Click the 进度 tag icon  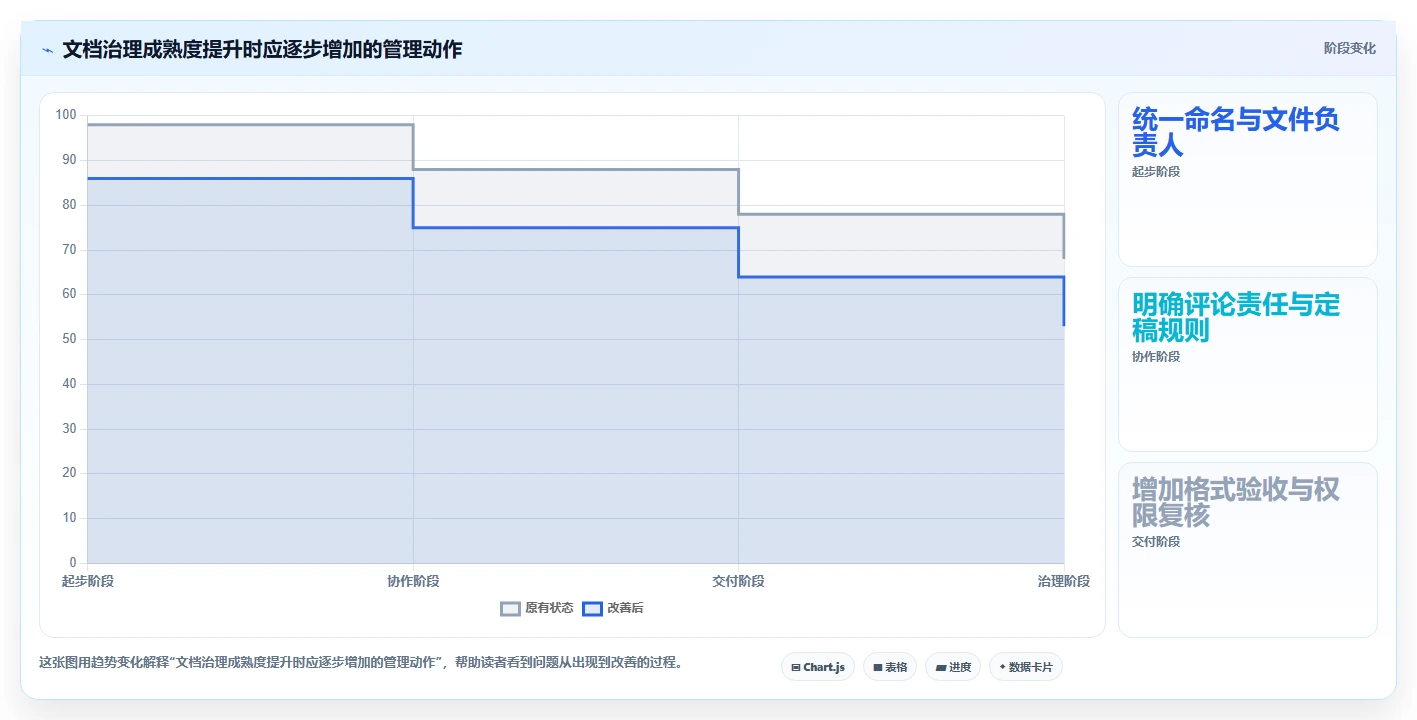tap(940, 667)
